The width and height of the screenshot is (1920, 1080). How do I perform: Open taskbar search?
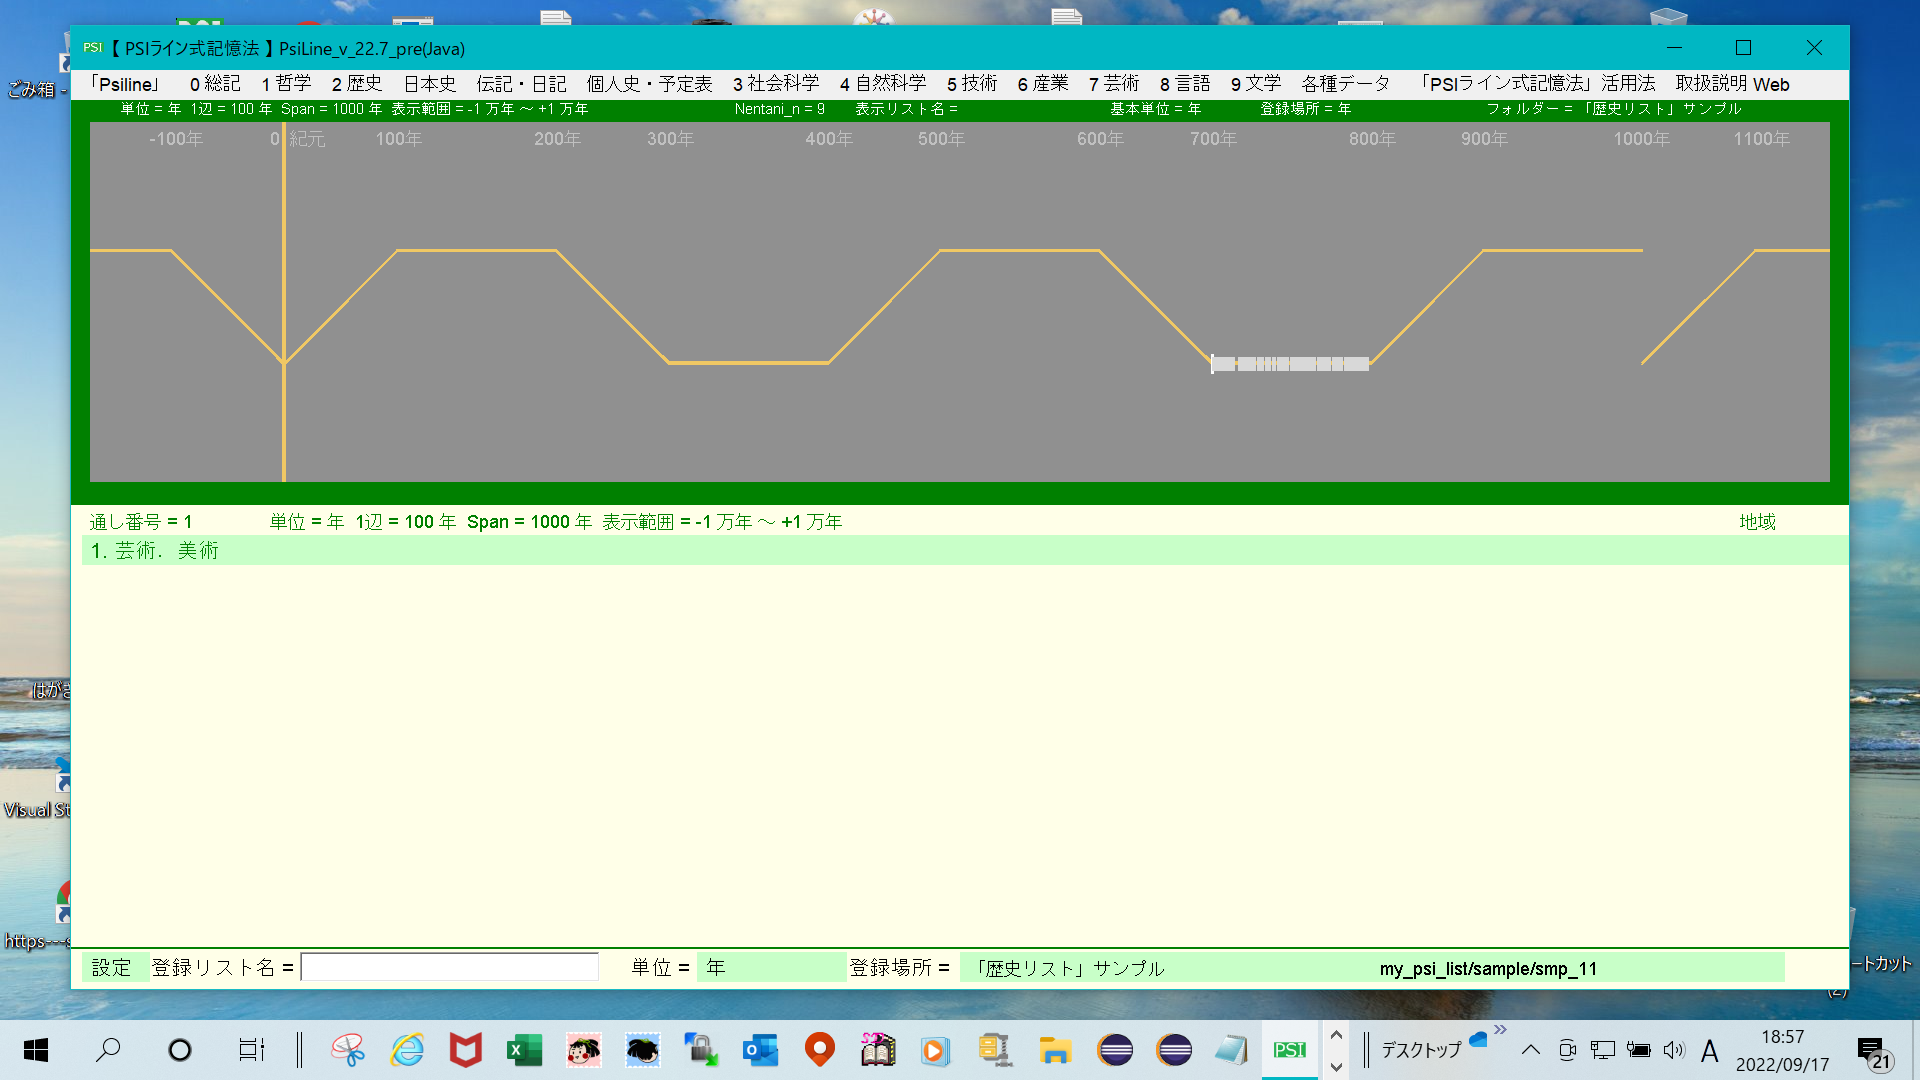(108, 1050)
